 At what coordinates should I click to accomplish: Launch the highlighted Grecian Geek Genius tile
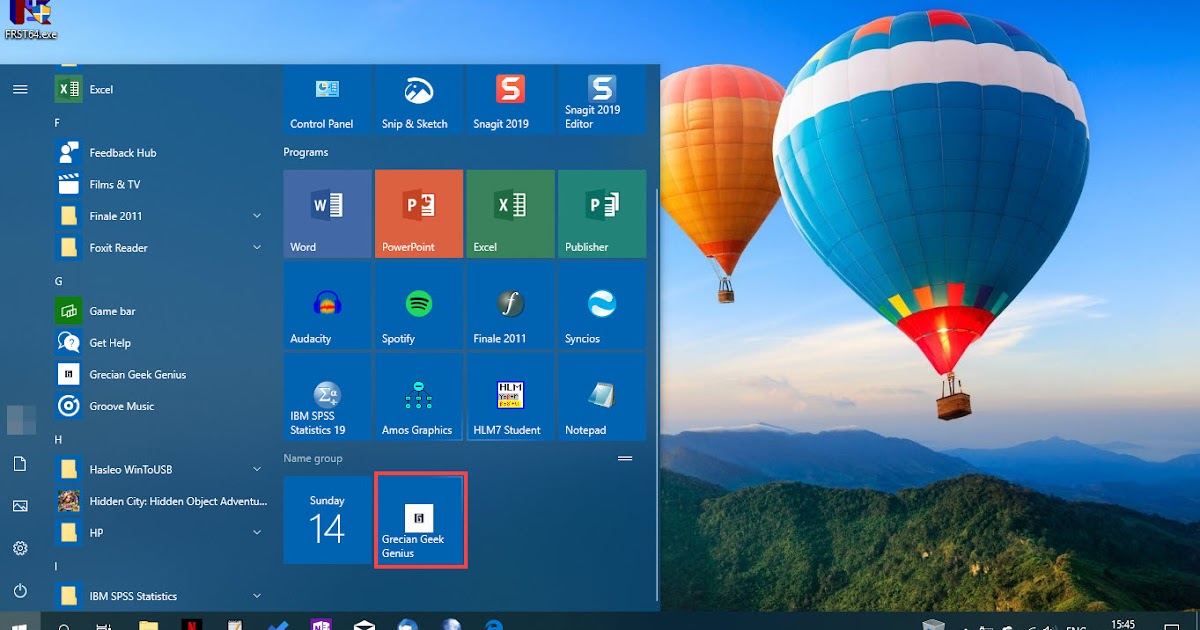pos(420,520)
